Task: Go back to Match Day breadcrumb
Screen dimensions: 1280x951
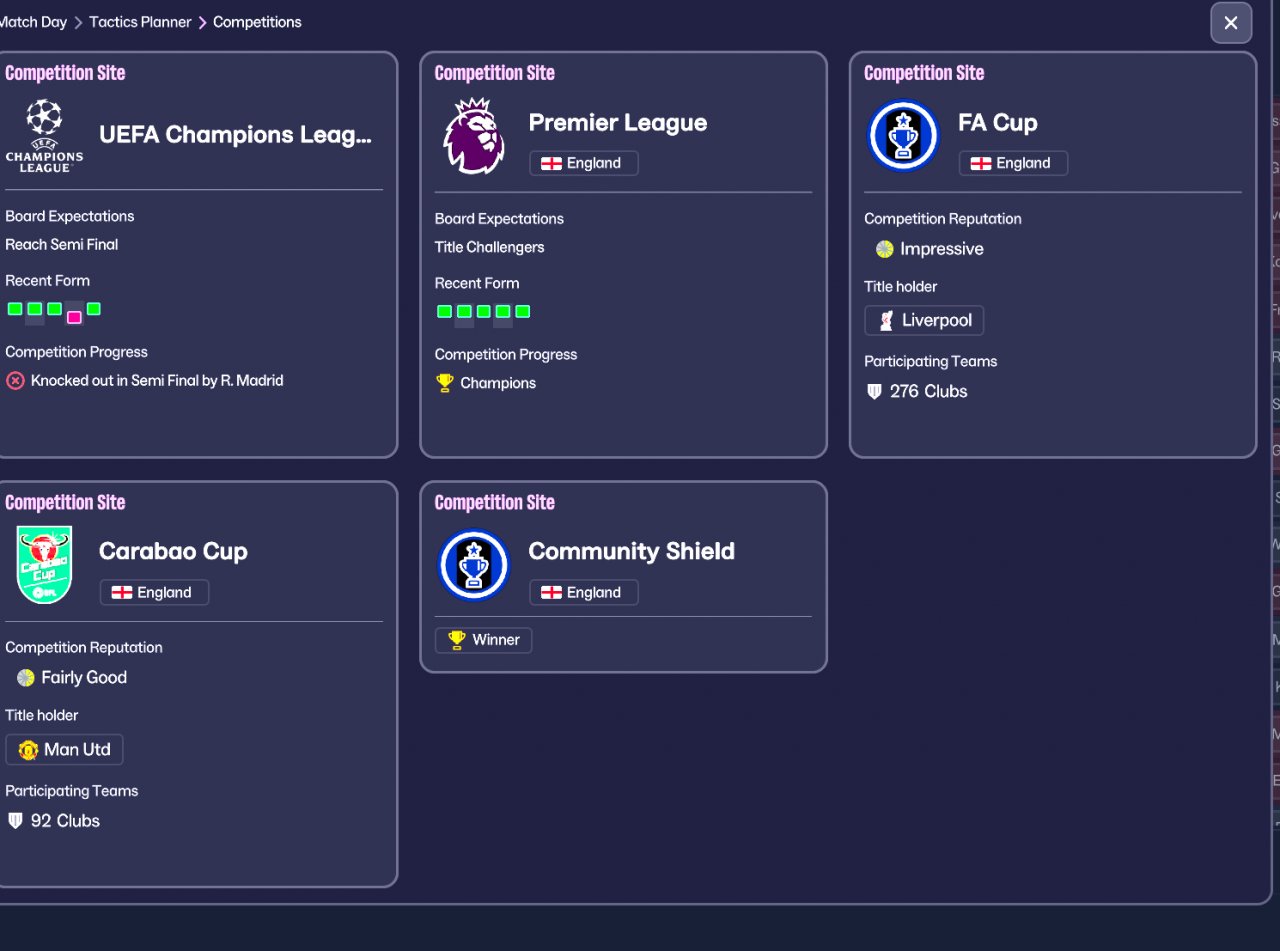Action: coord(33,22)
